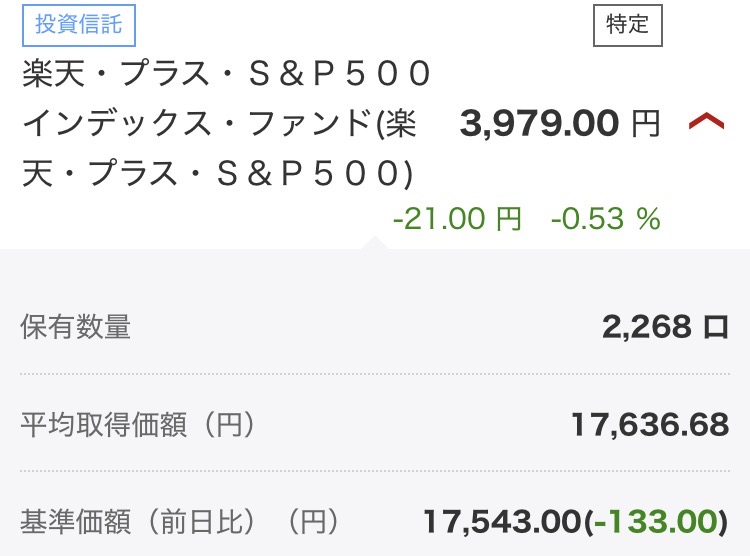
Task: Select the 平均取得価額（円） label
Action: click(x=138, y=425)
